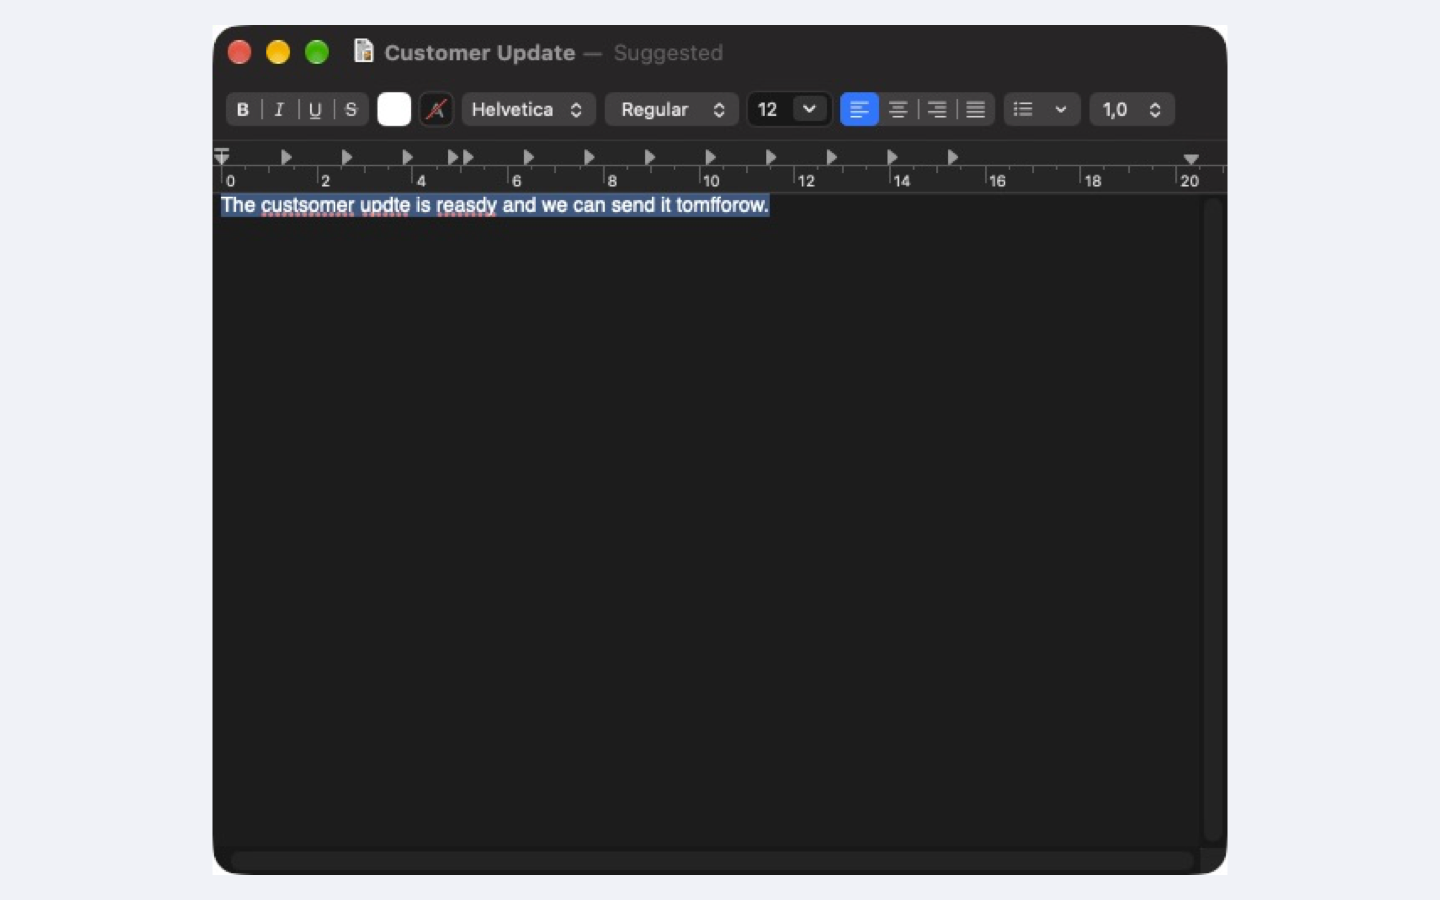Open the Regular typeface style dropdown

tap(672, 110)
